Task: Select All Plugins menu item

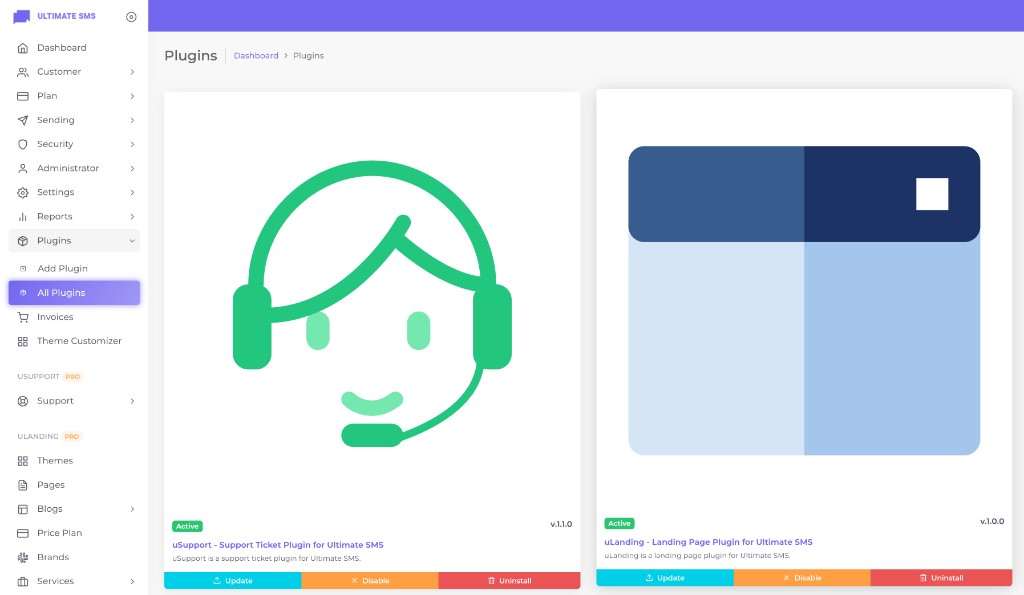Action: click(x=74, y=293)
